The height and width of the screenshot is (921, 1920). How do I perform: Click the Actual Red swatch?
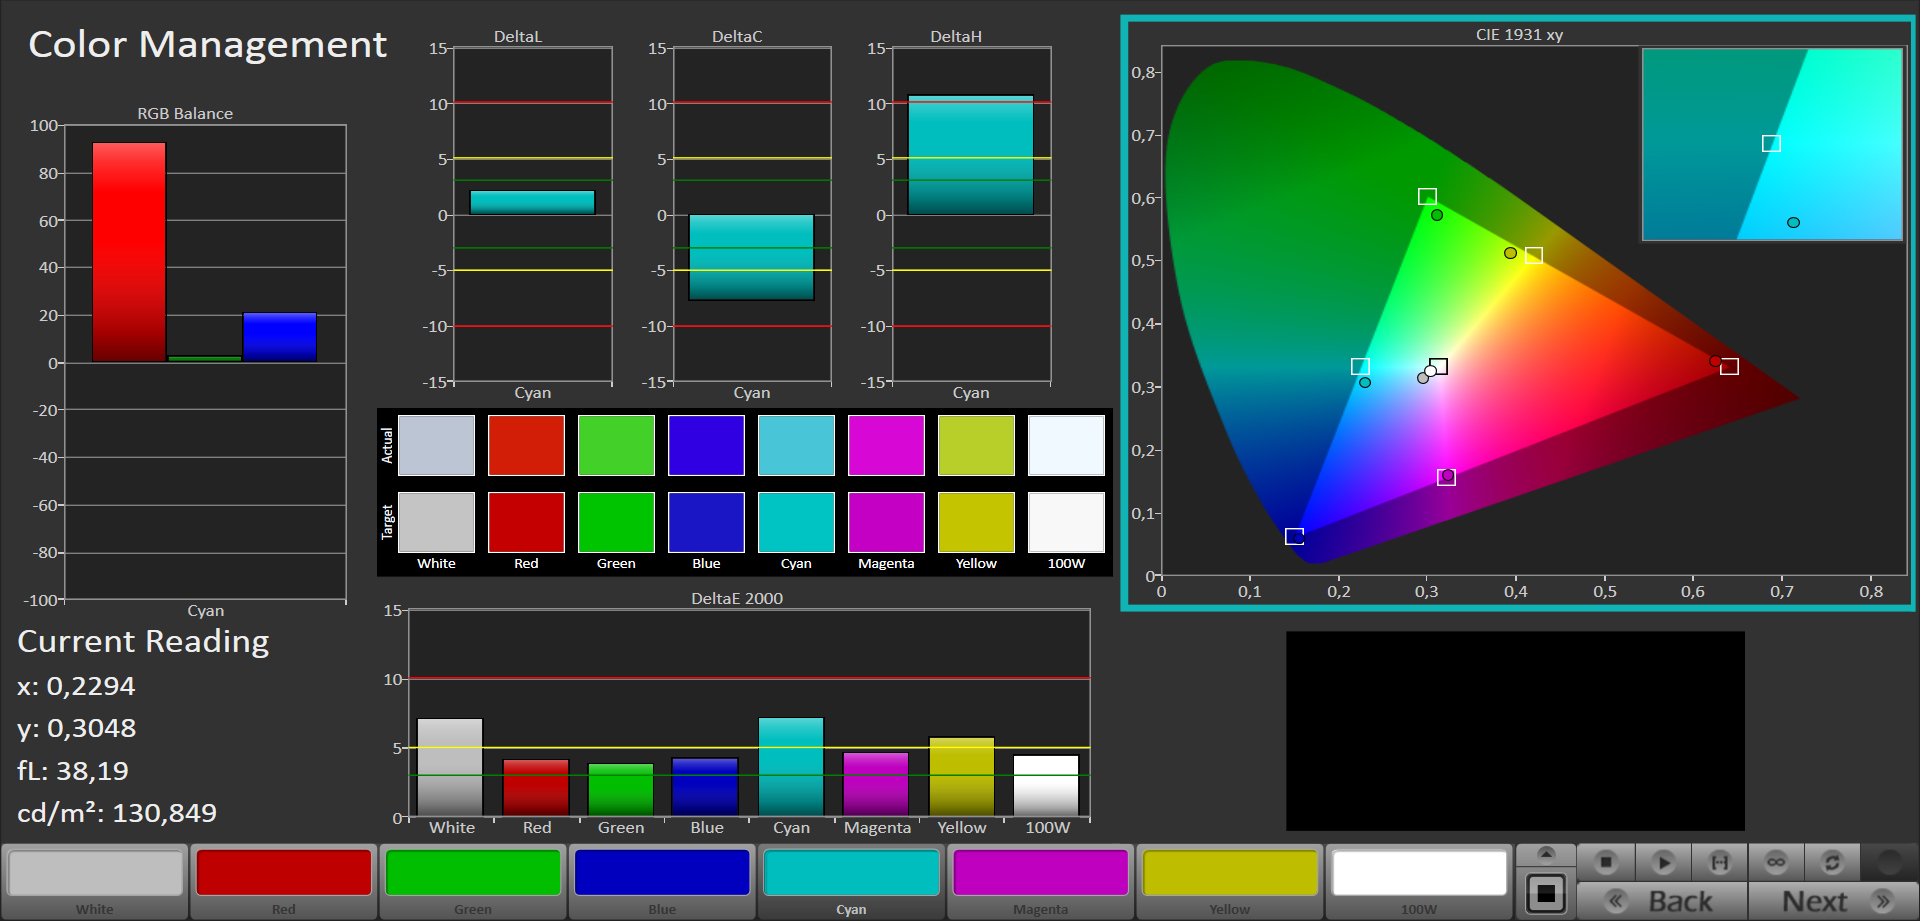[526, 445]
